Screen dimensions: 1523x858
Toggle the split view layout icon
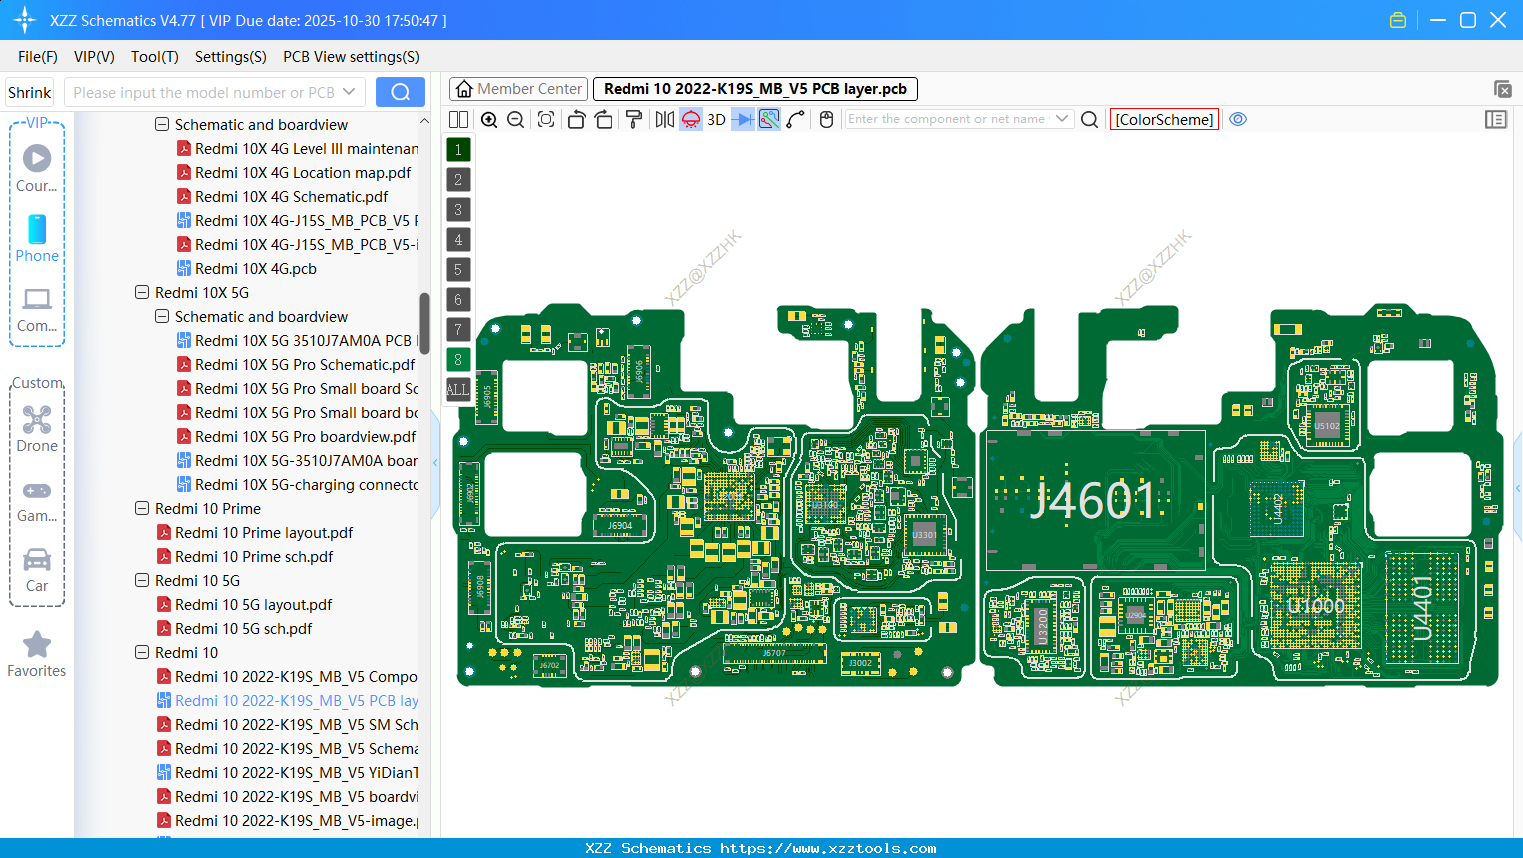(x=458, y=119)
